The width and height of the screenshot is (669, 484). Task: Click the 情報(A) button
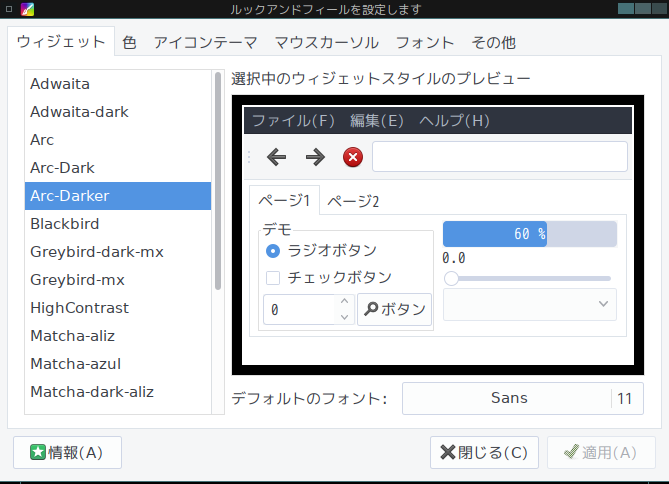click(67, 452)
